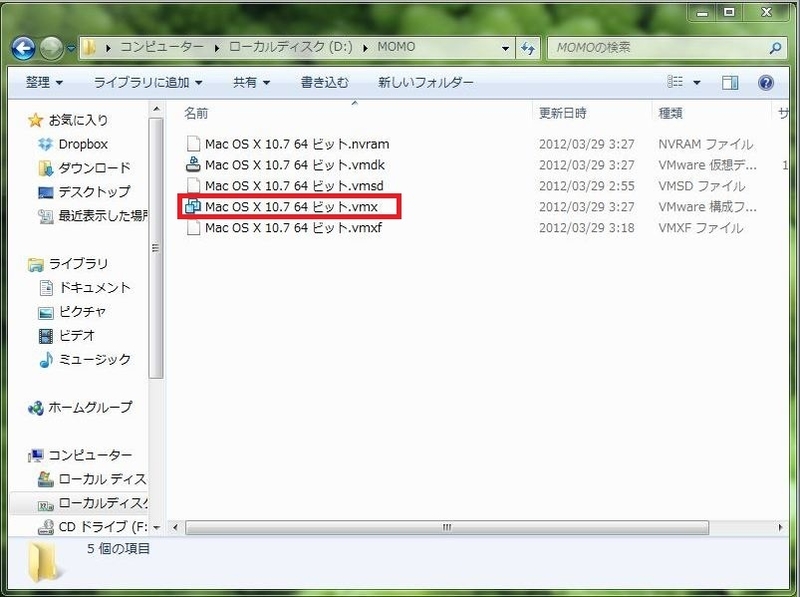Click the horizontal scrollbar right arrow
Screen dimensions: 800x597
pos(780,527)
